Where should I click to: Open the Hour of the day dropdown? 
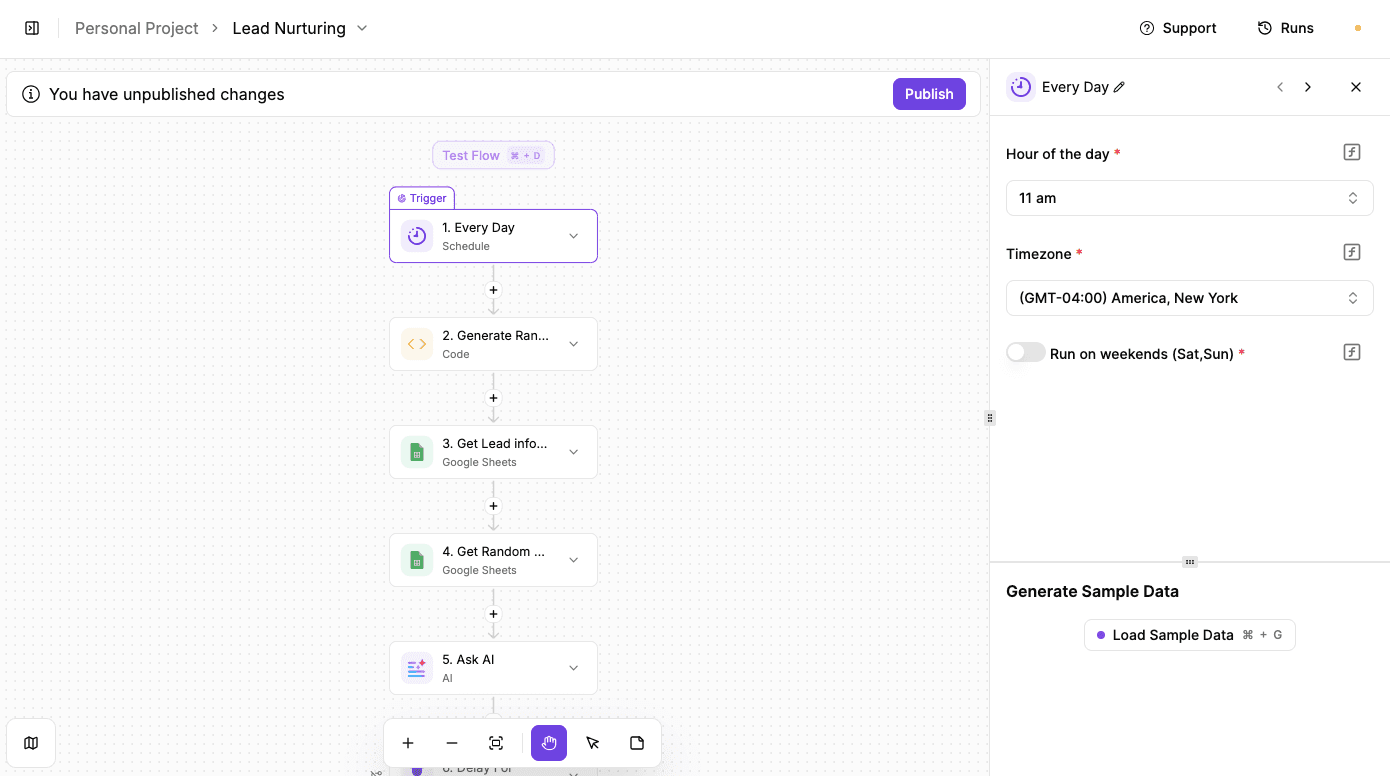pyautogui.click(x=1189, y=197)
